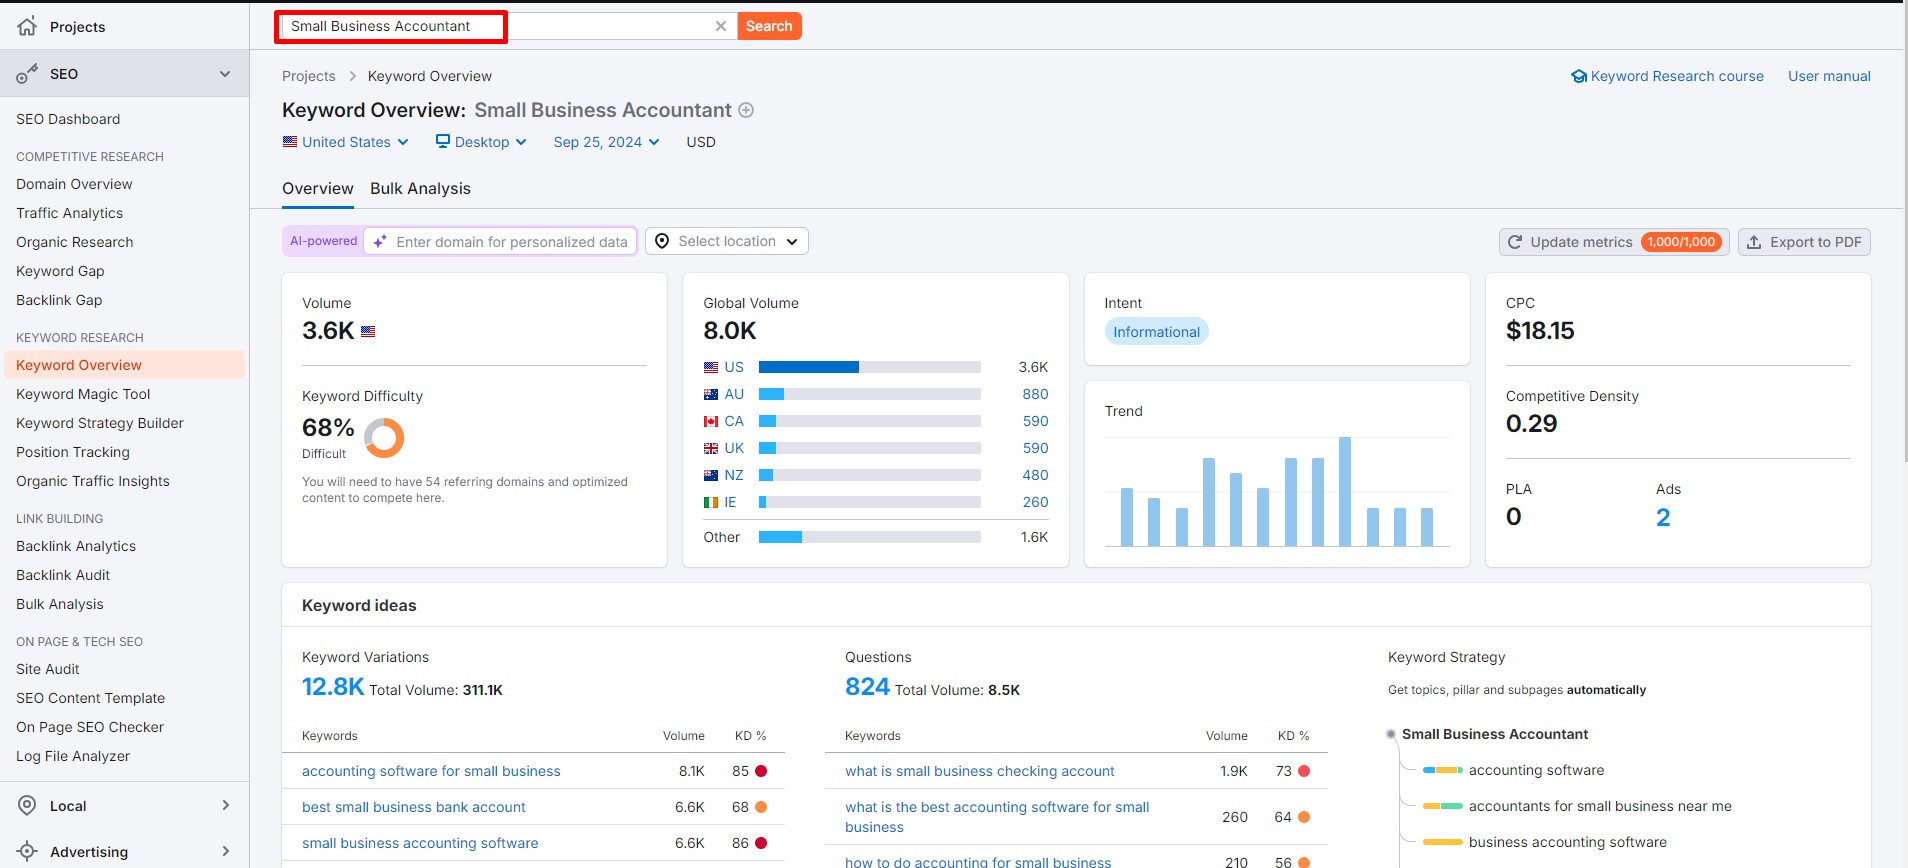The width and height of the screenshot is (1908, 868).
Task: Sort by Volume in Keyword Variations table
Action: tap(683, 736)
